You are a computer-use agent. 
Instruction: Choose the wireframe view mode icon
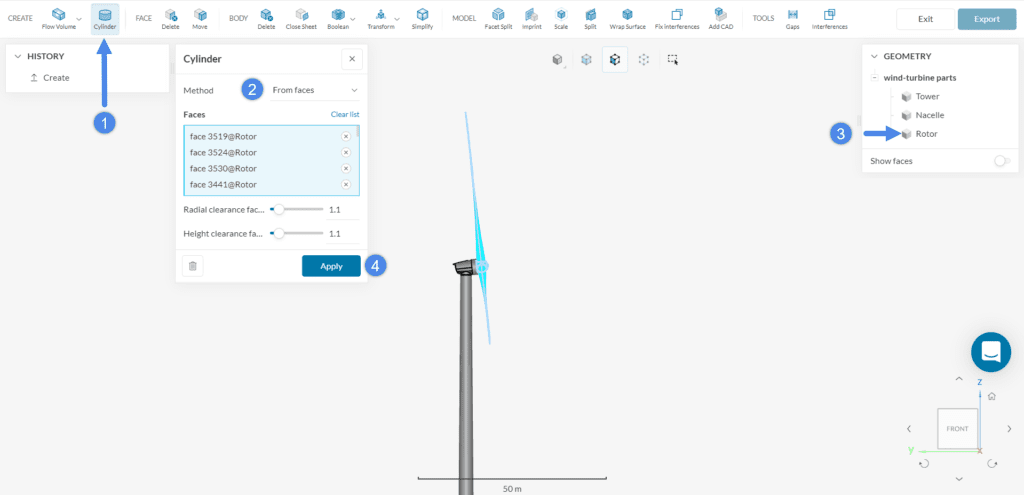click(644, 60)
